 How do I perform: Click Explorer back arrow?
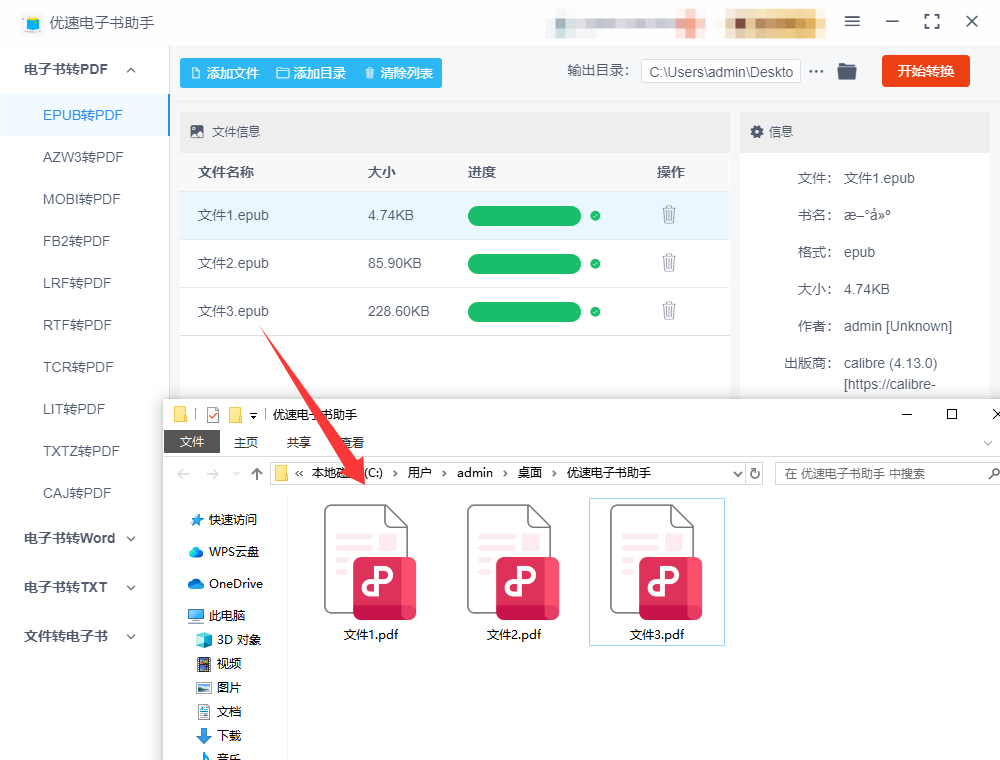pyautogui.click(x=183, y=474)
